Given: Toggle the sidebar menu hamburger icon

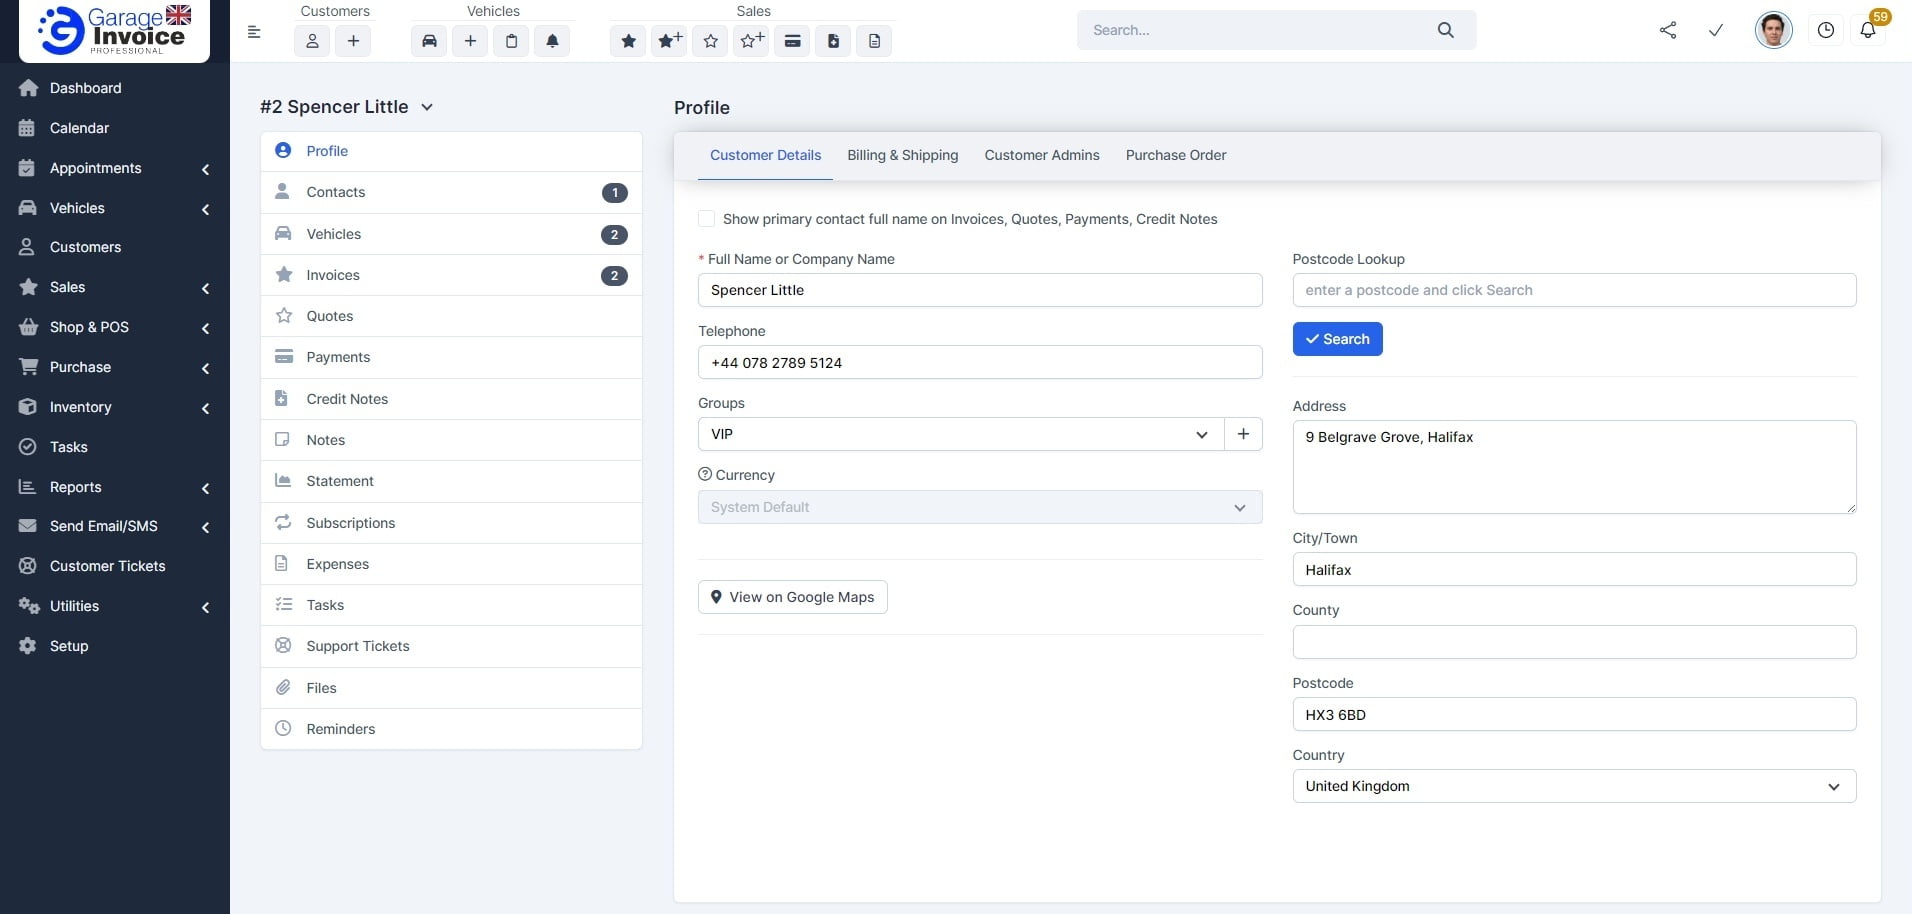Looking at the screenshot, I should [254, 32].
